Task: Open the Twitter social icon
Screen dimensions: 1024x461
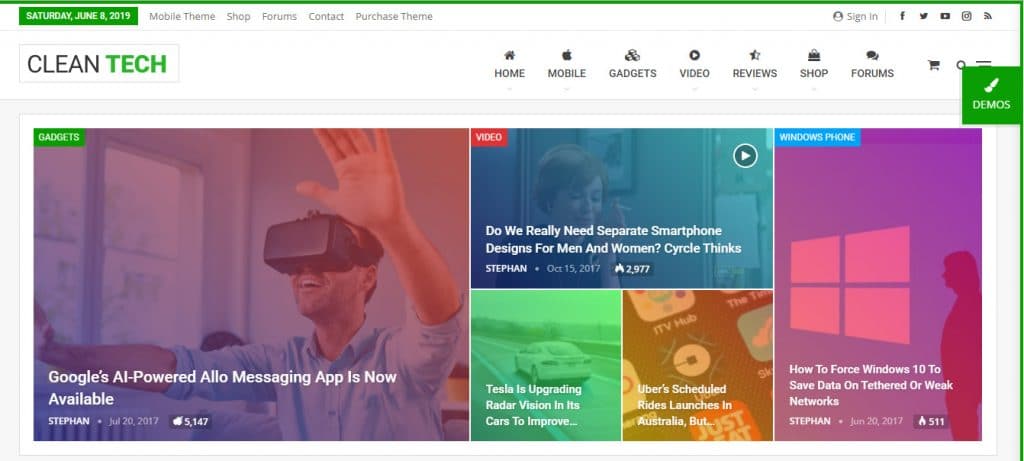Action: point(923,16)
